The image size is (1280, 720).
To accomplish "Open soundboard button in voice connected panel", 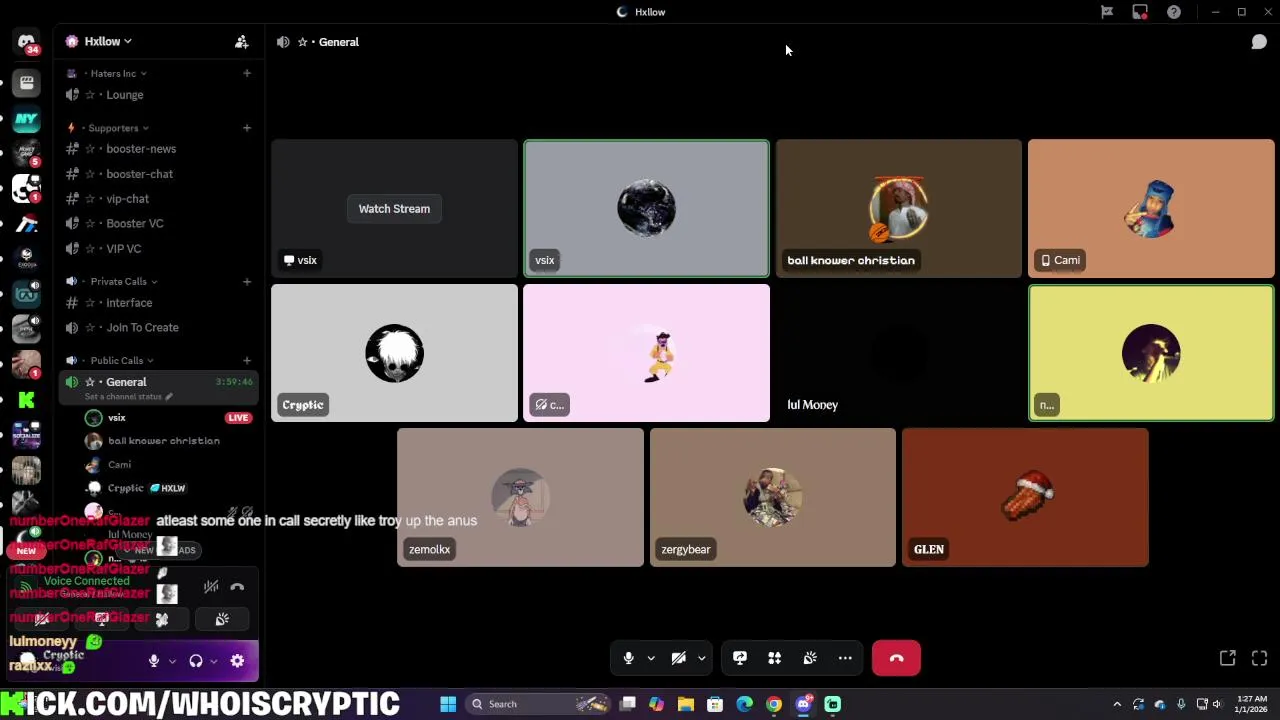I will point(222,620).
